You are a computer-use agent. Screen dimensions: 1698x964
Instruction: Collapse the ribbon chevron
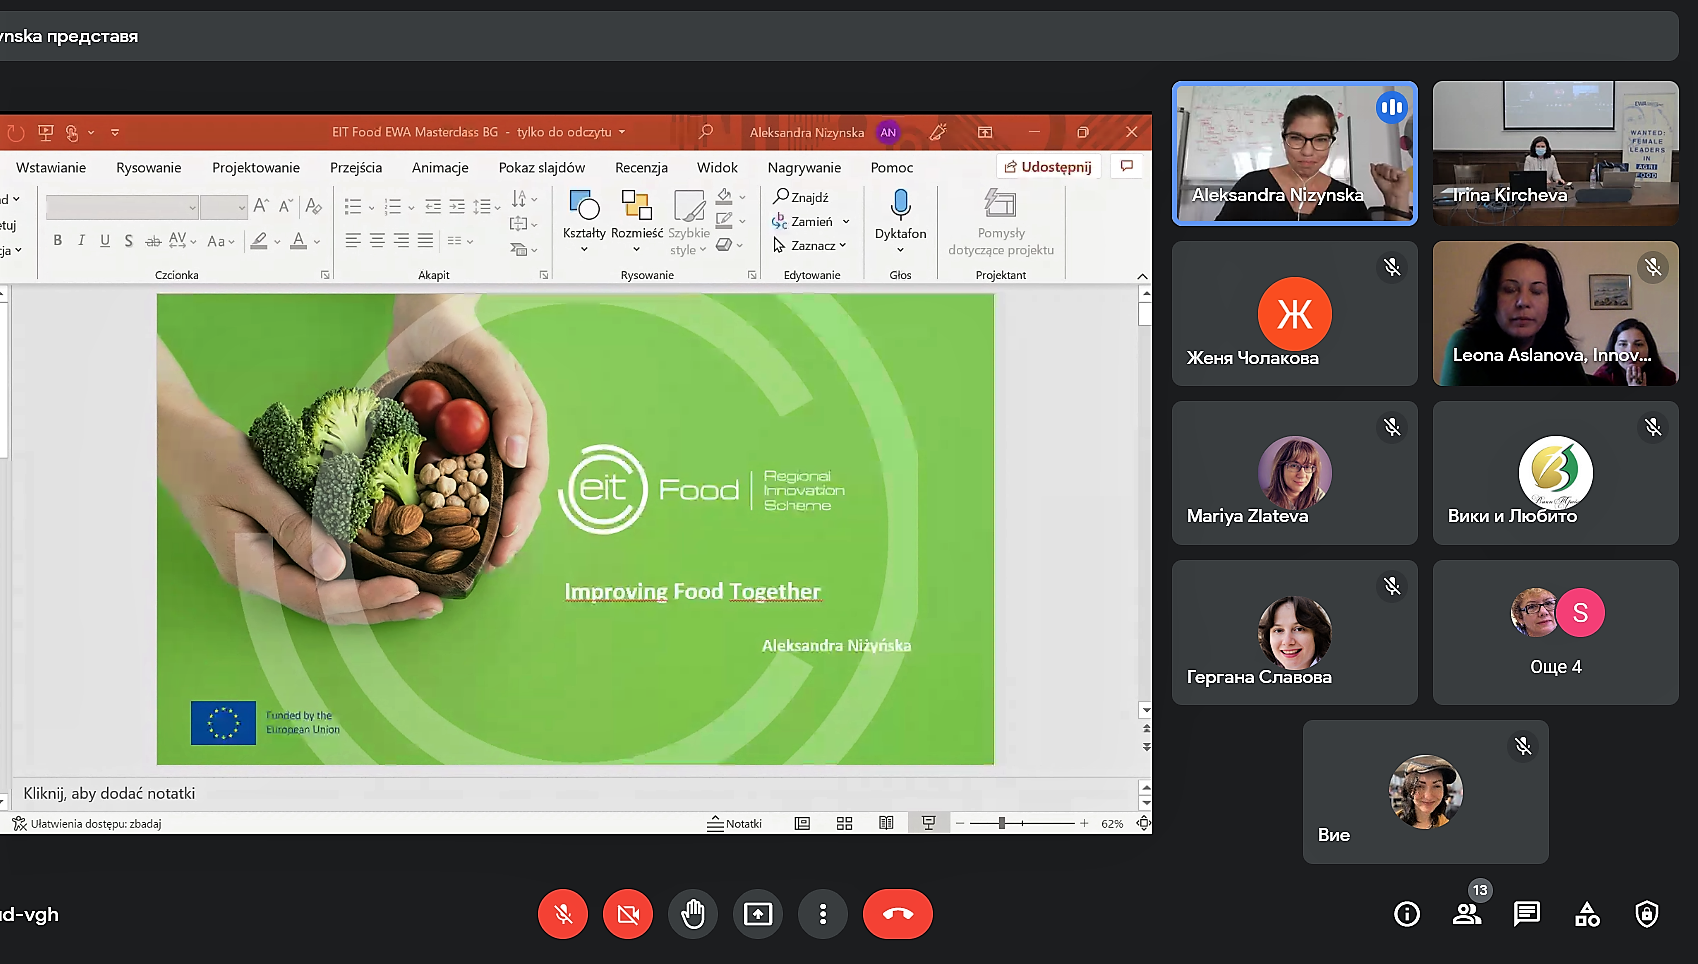pyautogui.click(x=1142, y=275)
